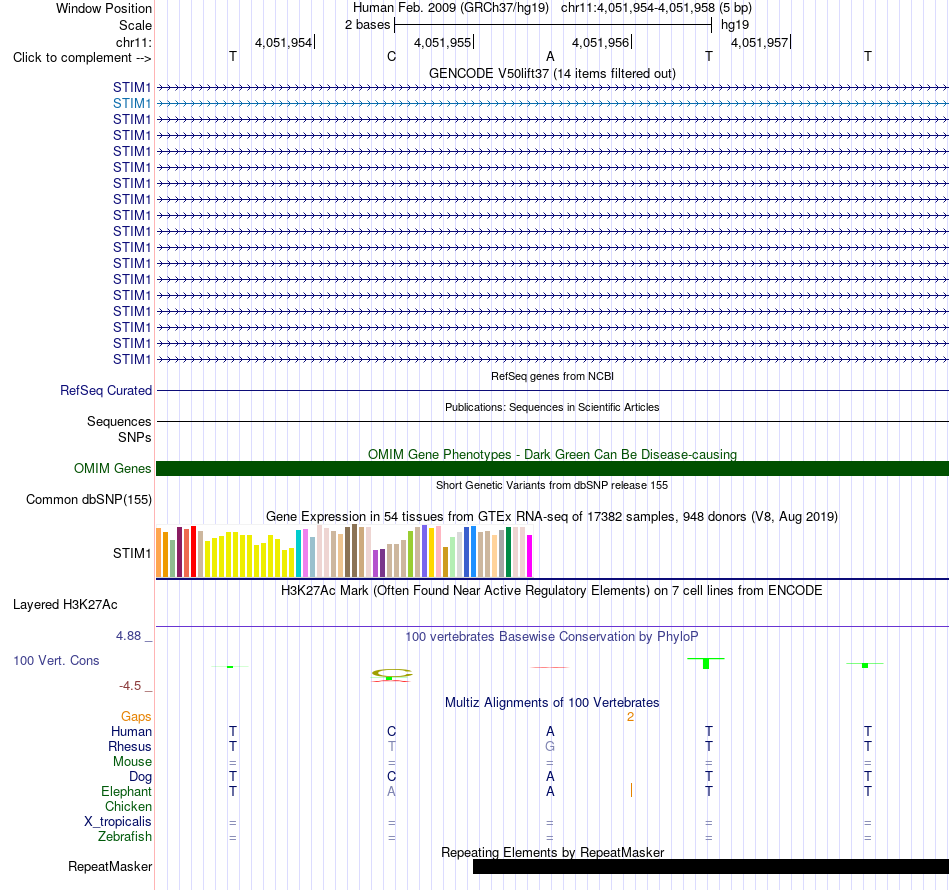Click the 4,051,957 ruler position

click(x=759, y=42)
